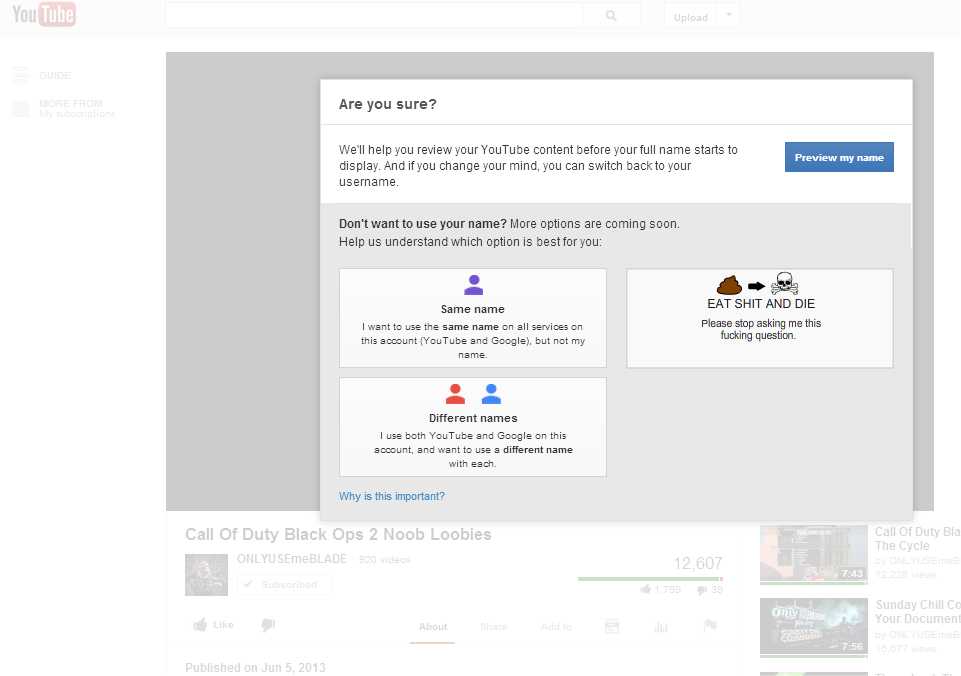Focus the YouTube search field
Viewport: 961px width, 676px height.
pyautogui.click(x=374, y=16)
